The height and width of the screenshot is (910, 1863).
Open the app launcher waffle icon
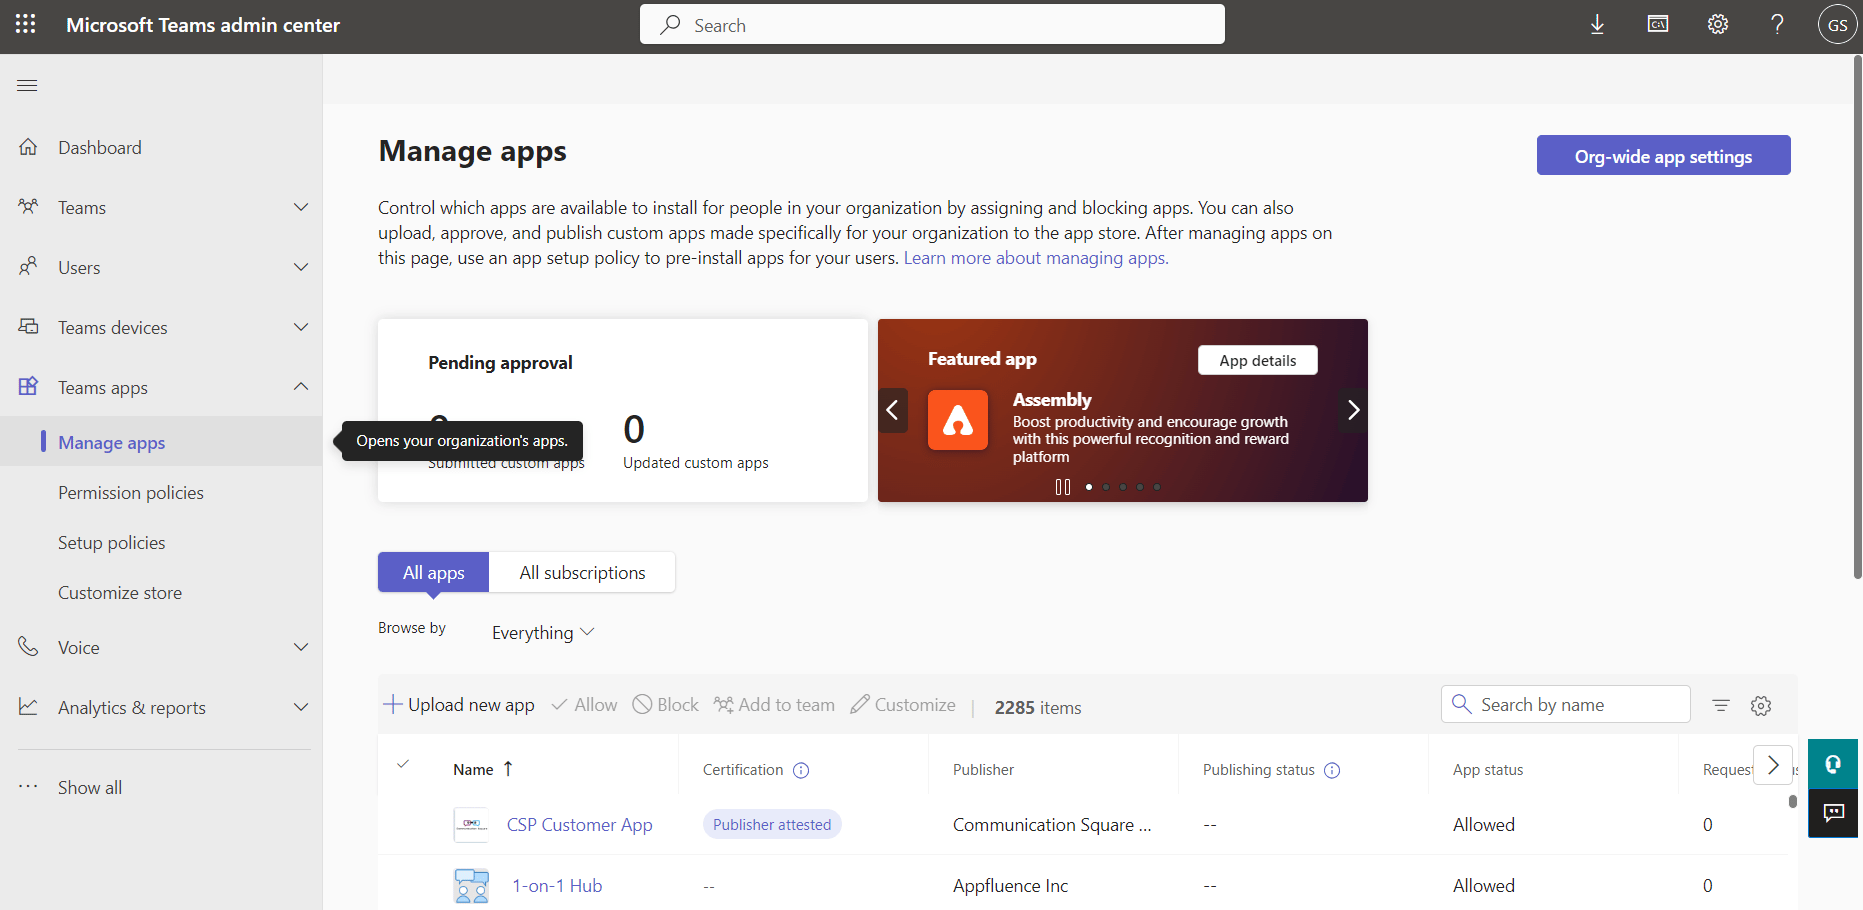(x=26, y=24)
